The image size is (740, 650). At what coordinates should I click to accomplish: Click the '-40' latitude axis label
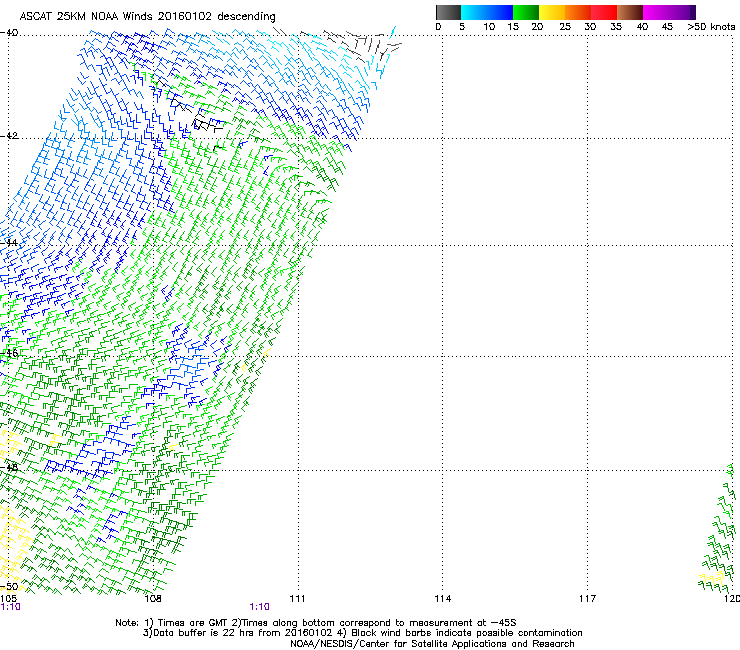[9, 33]
